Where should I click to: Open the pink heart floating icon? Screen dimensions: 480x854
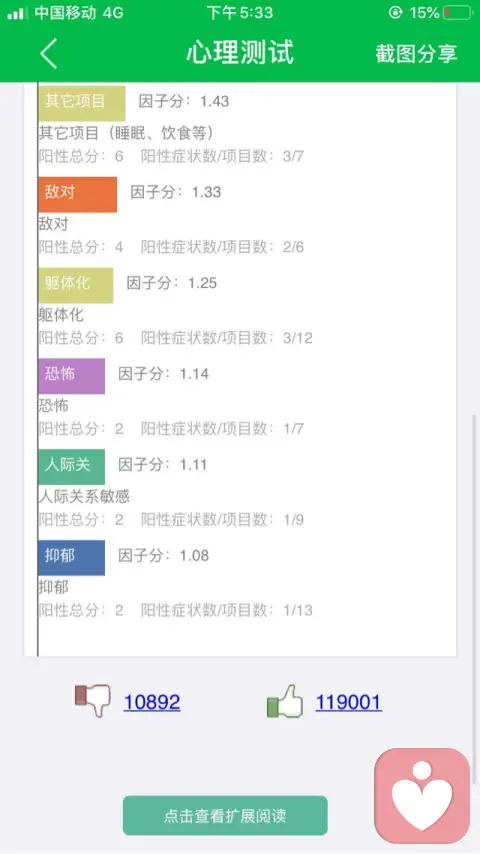coord(422,795)
